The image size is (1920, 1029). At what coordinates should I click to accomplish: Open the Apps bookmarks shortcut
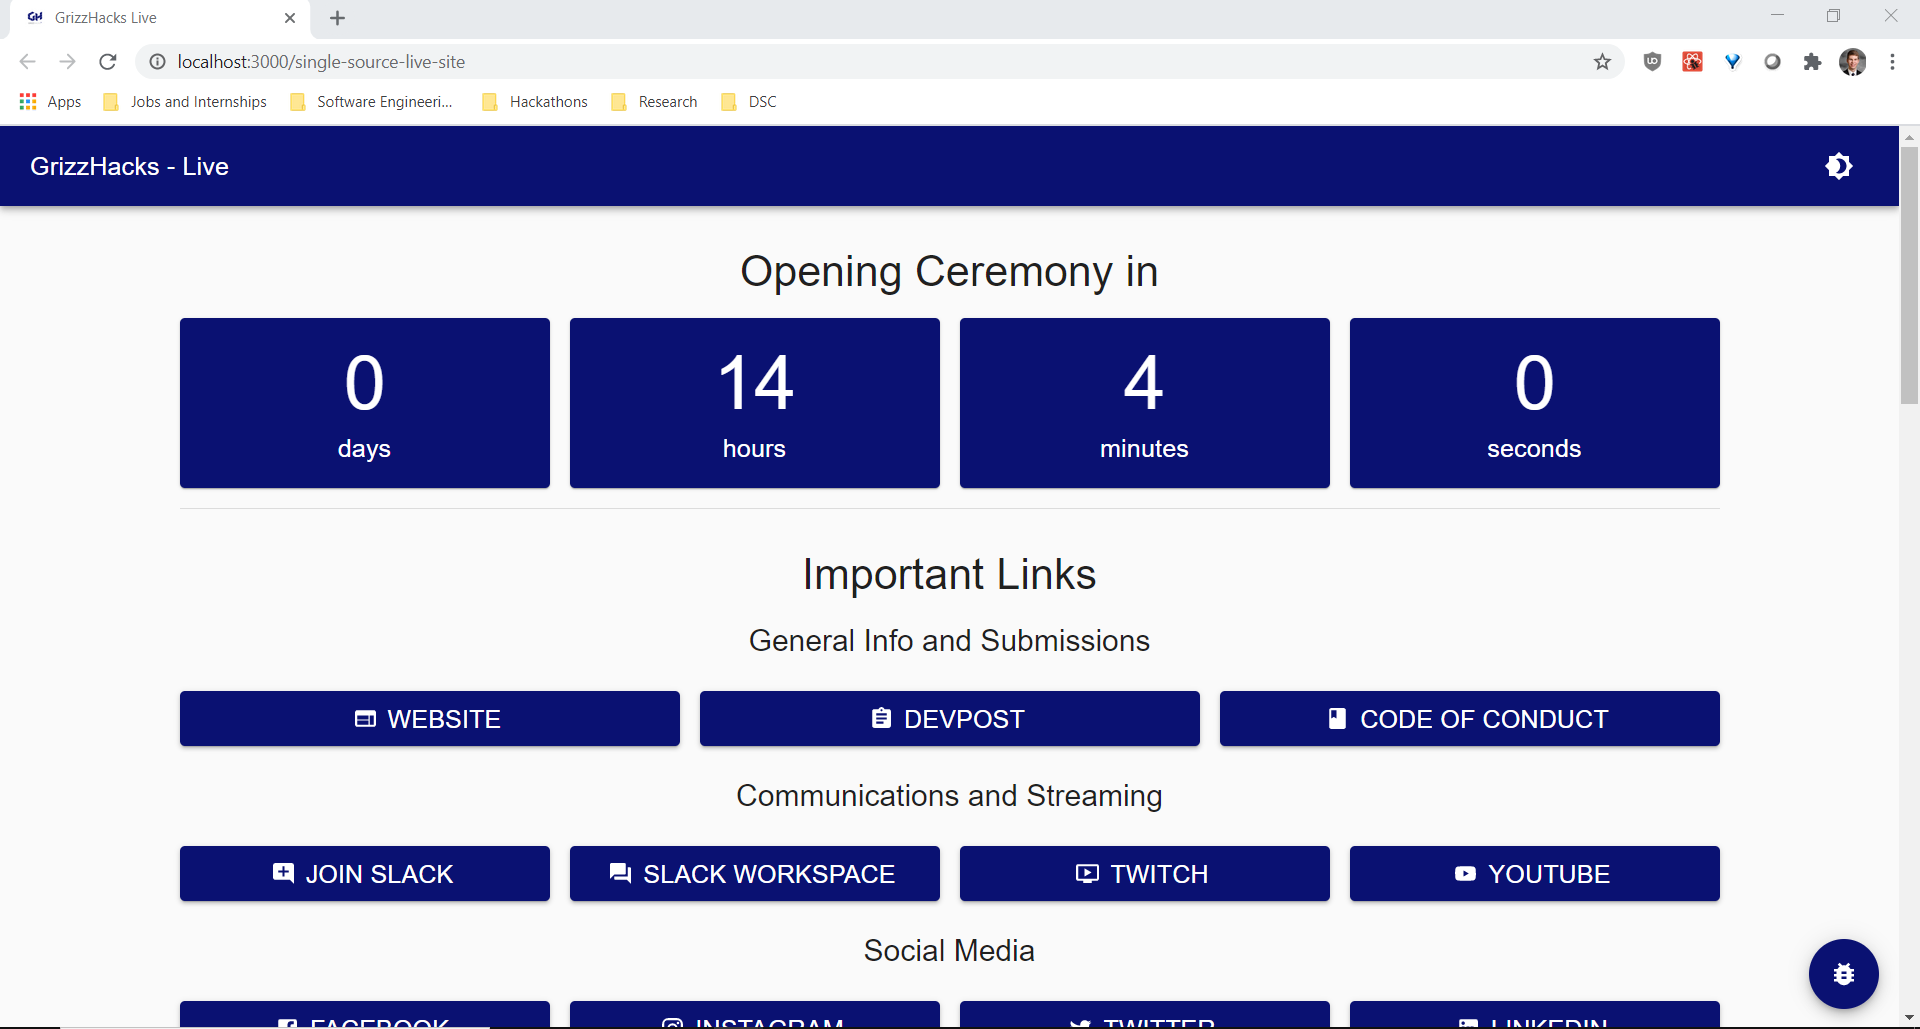pyautogui.click(x=50, y=102)
